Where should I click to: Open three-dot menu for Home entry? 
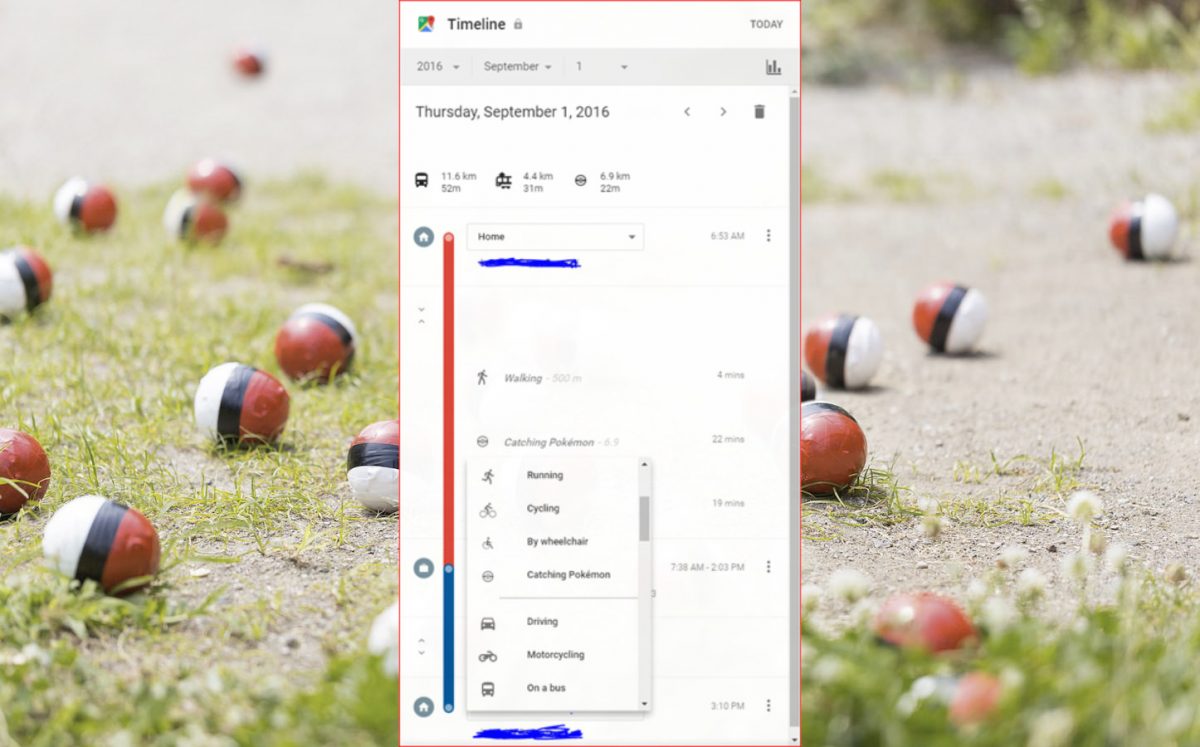[768, 236]
